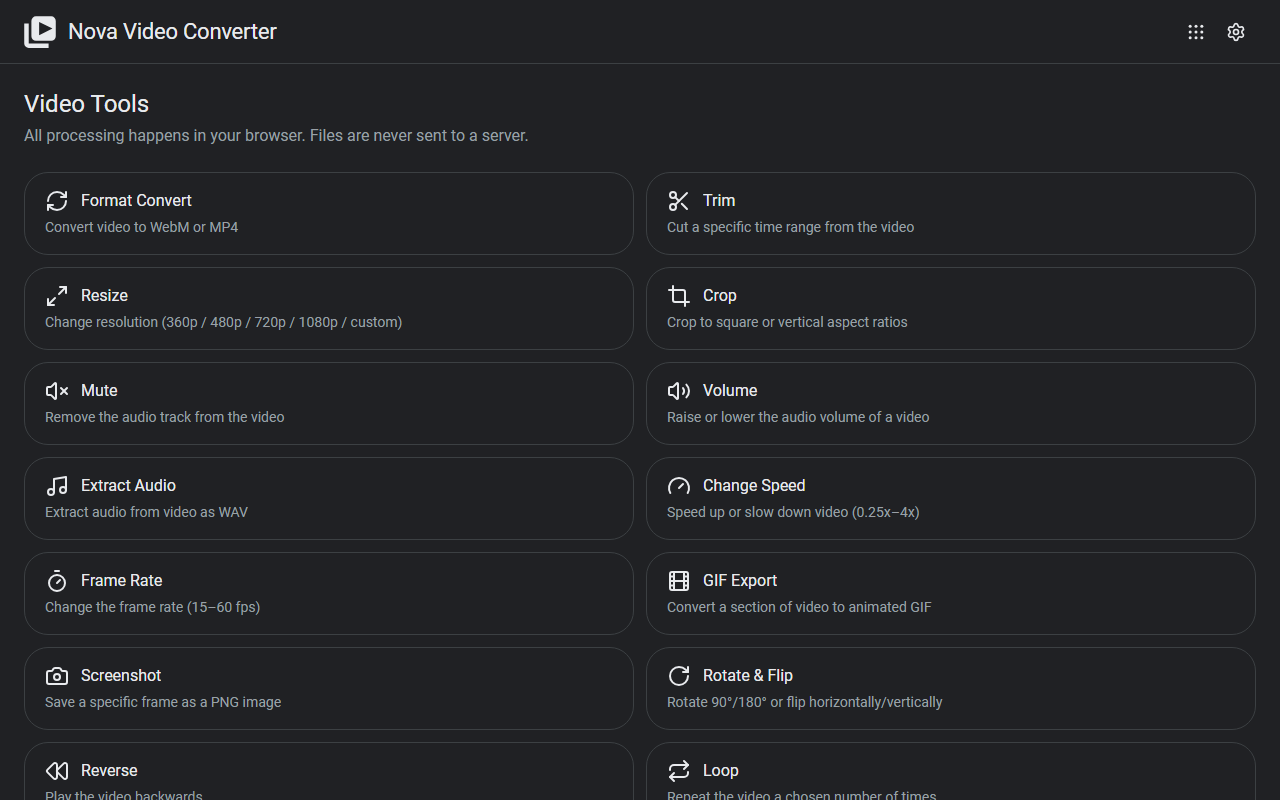Screen dimensions: 1280x800
Task: Select the Screenshot tool title
Action: (x=121, y=675)
